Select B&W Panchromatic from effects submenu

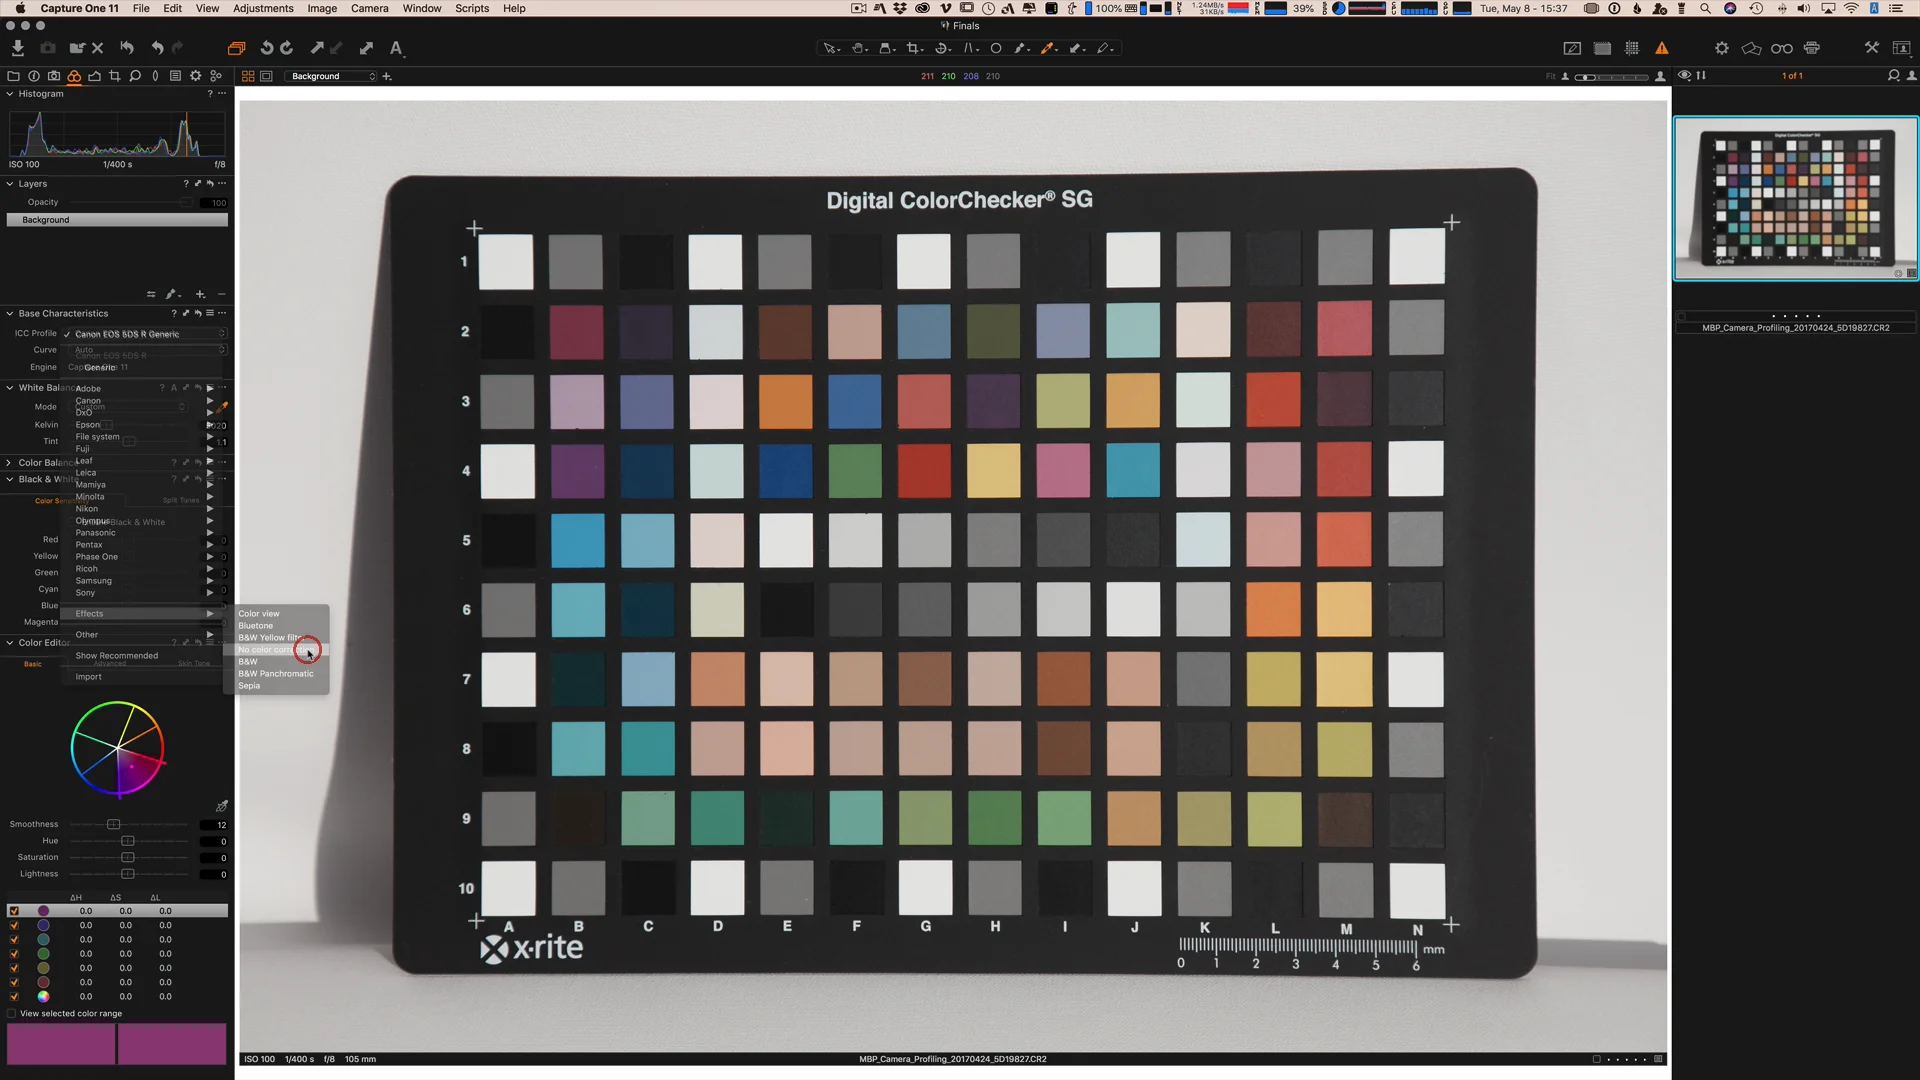click(276, 674)
